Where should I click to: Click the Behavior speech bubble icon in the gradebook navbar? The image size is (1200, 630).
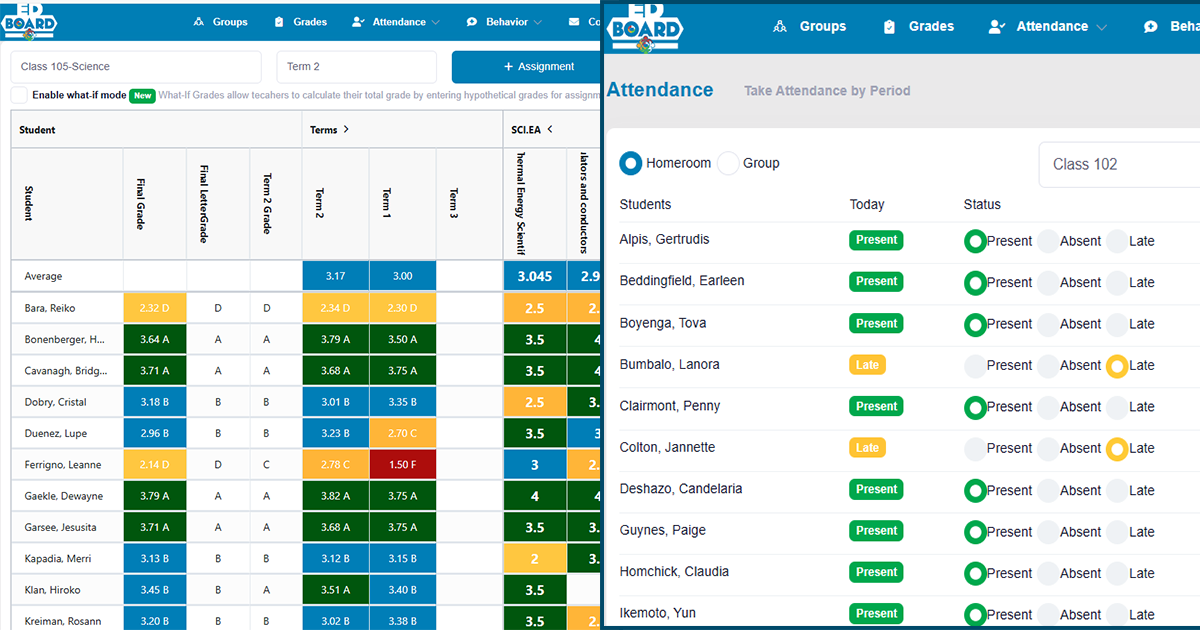tap(472, 22)
